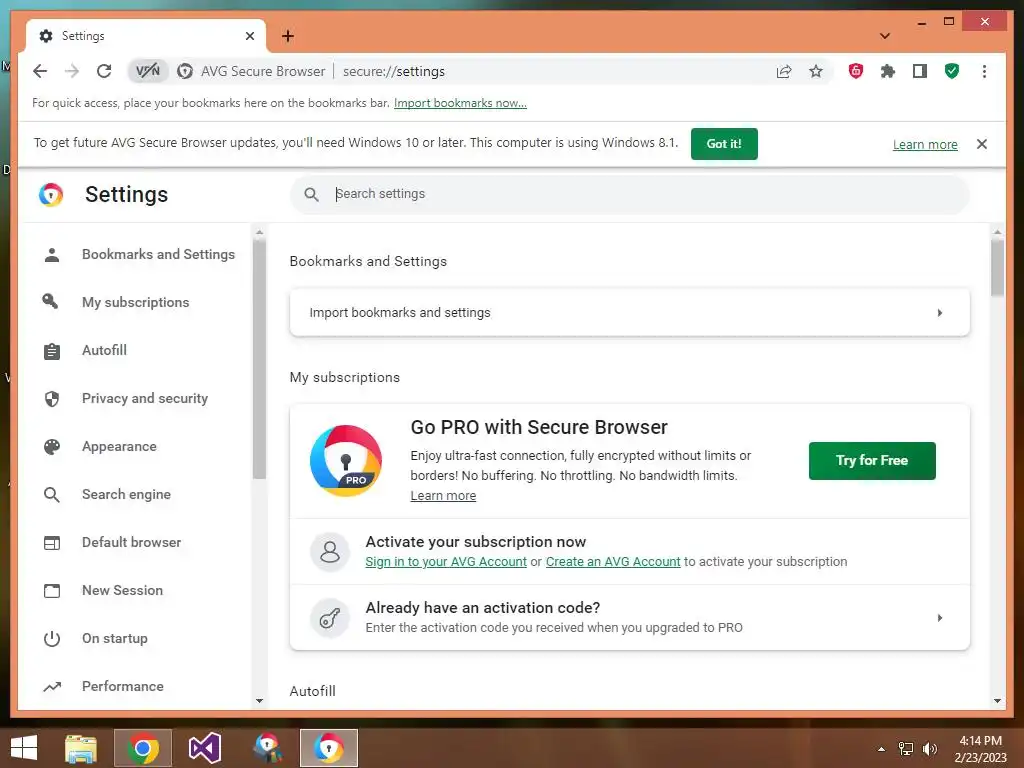Click the Got it! button

tap(724, 144)
